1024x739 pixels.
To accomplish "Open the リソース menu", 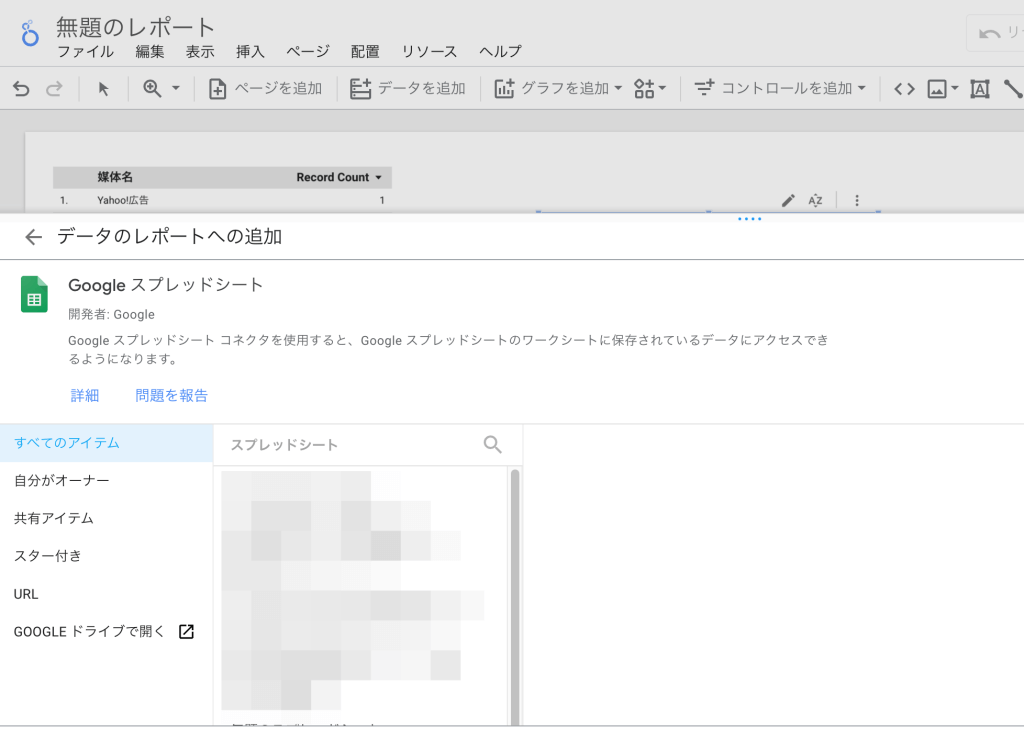I will point(429,52).
